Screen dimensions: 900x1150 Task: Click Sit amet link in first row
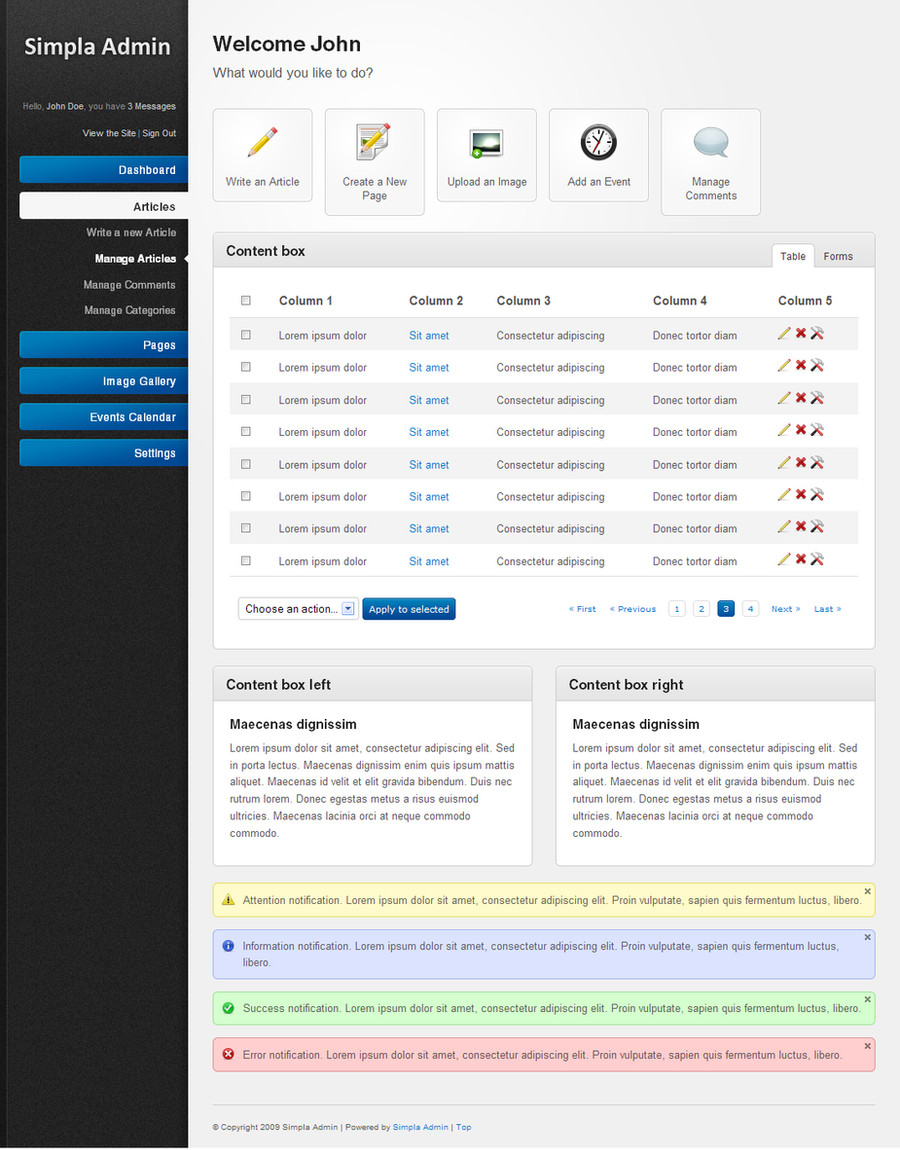429,335
